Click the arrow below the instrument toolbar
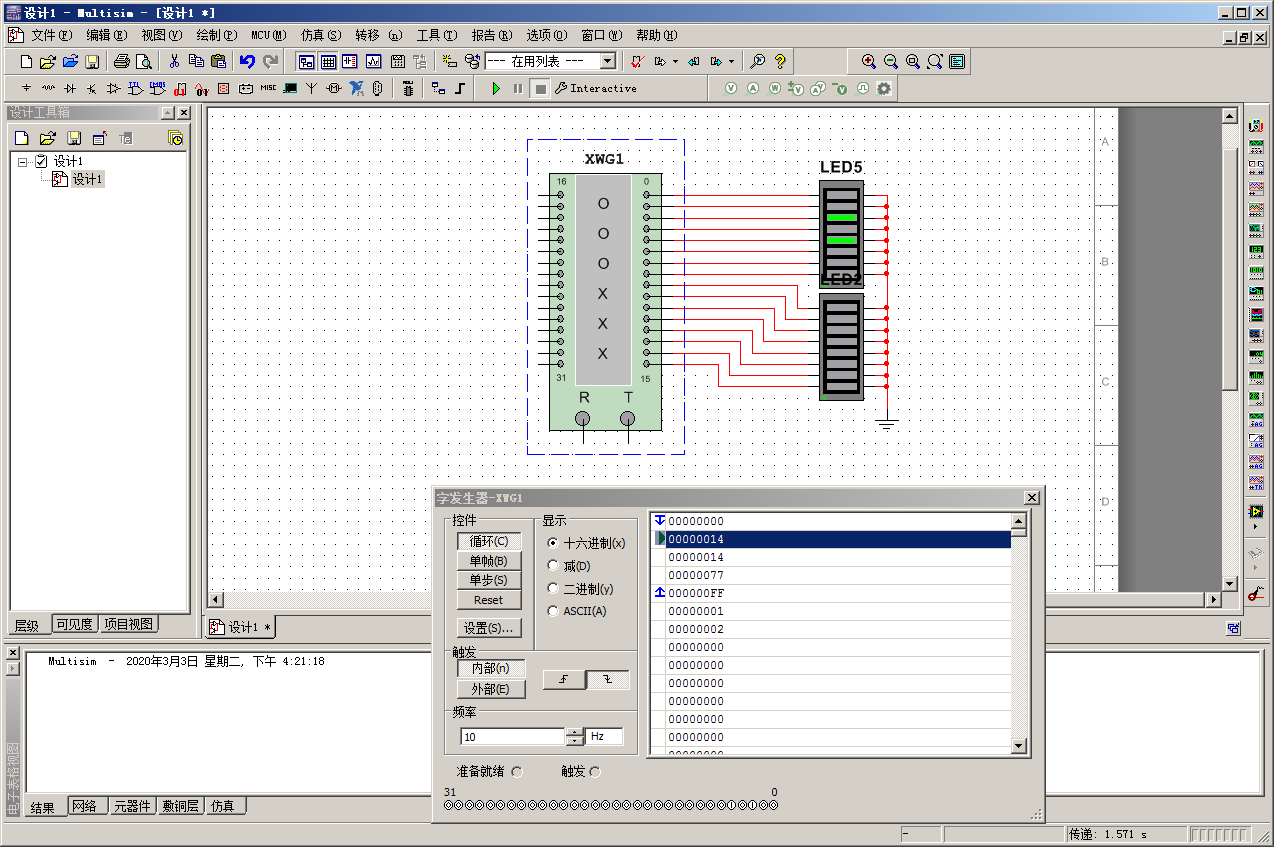Viewport: 1274px width, 847px height. tap(1256, 526)
